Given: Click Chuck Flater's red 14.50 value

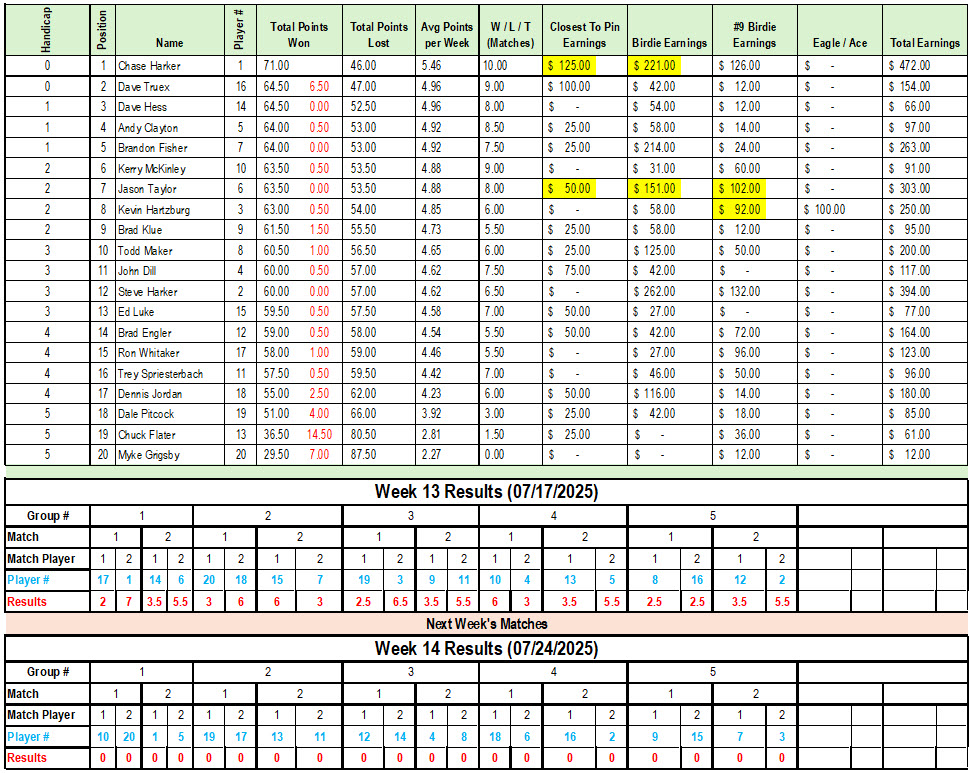Looking at the screenshot, I should click(x=319, y=435).
